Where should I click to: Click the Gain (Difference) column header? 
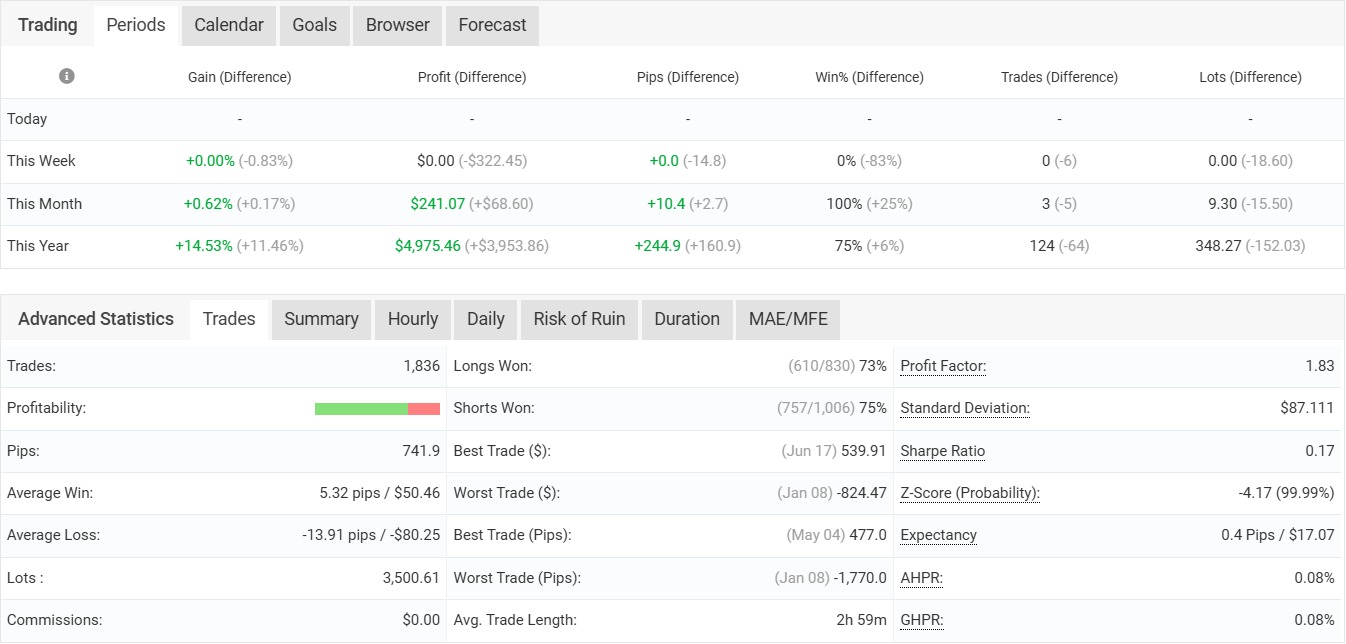tap(240, 77)
